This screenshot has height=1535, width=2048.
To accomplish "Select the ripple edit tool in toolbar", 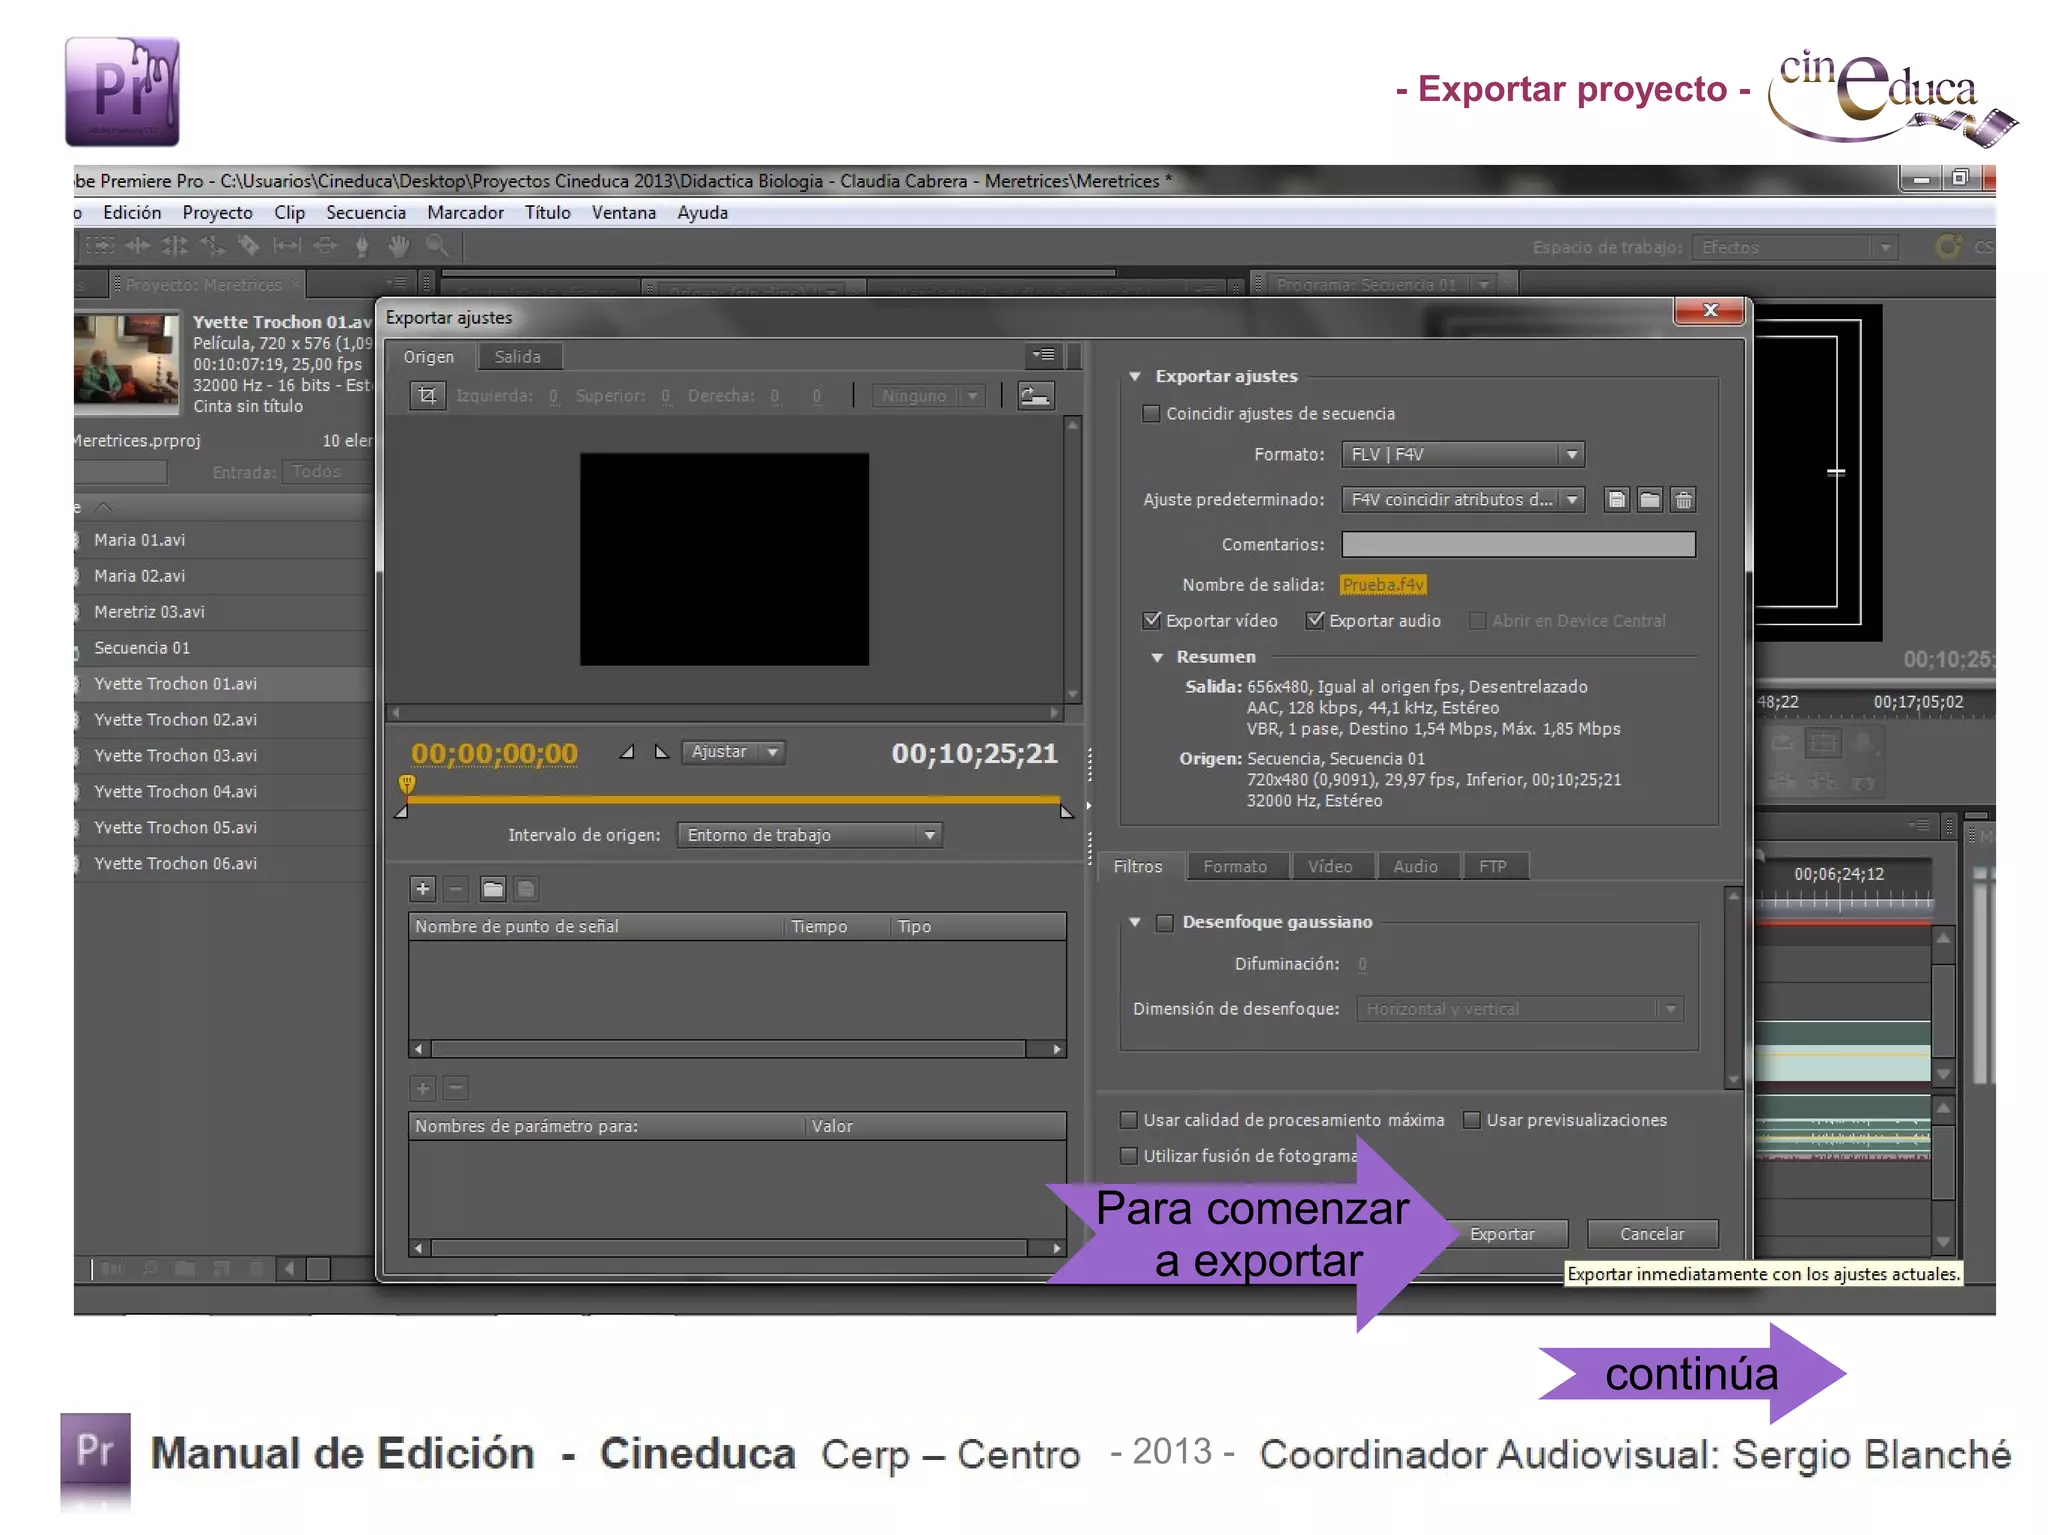I will click(x=137, y=246).
